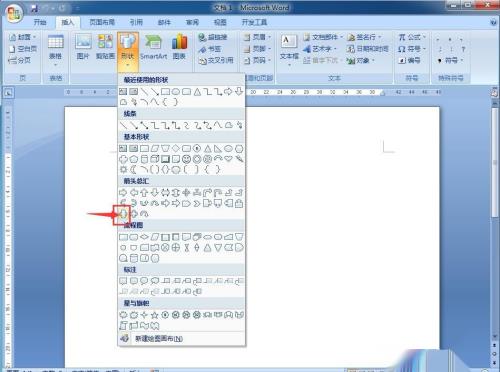Choose the Sun shape

click(123, 169)
